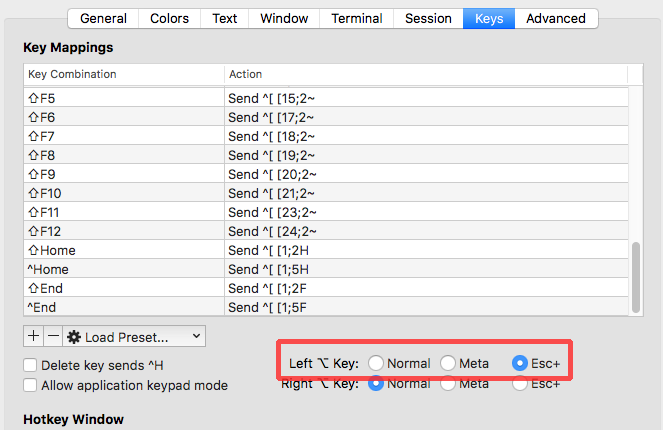
Task: Open the Colors tab
Action: (169, 19)
